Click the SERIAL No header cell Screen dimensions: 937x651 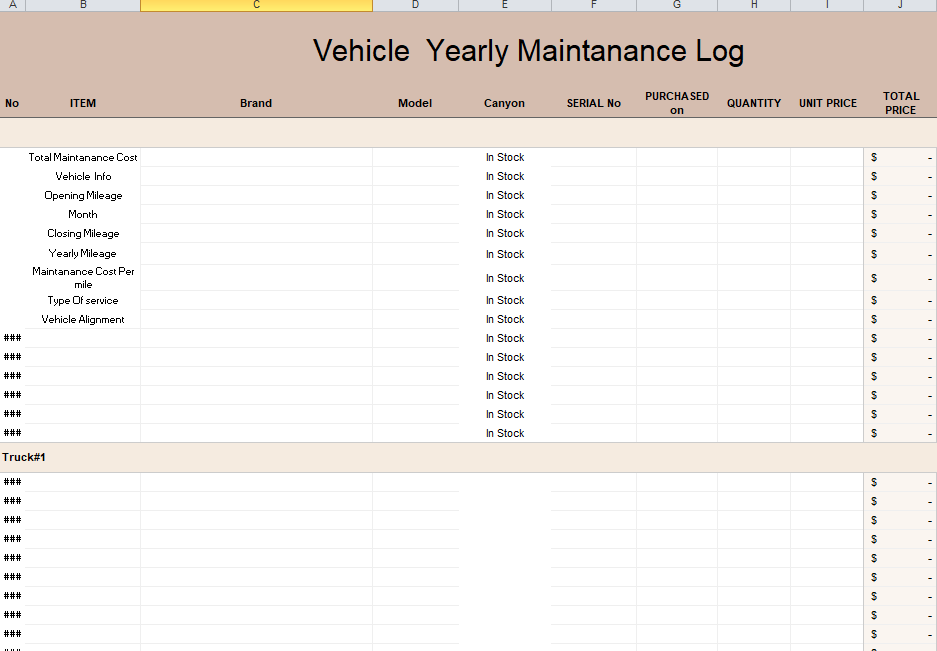[x=593, y=103]
